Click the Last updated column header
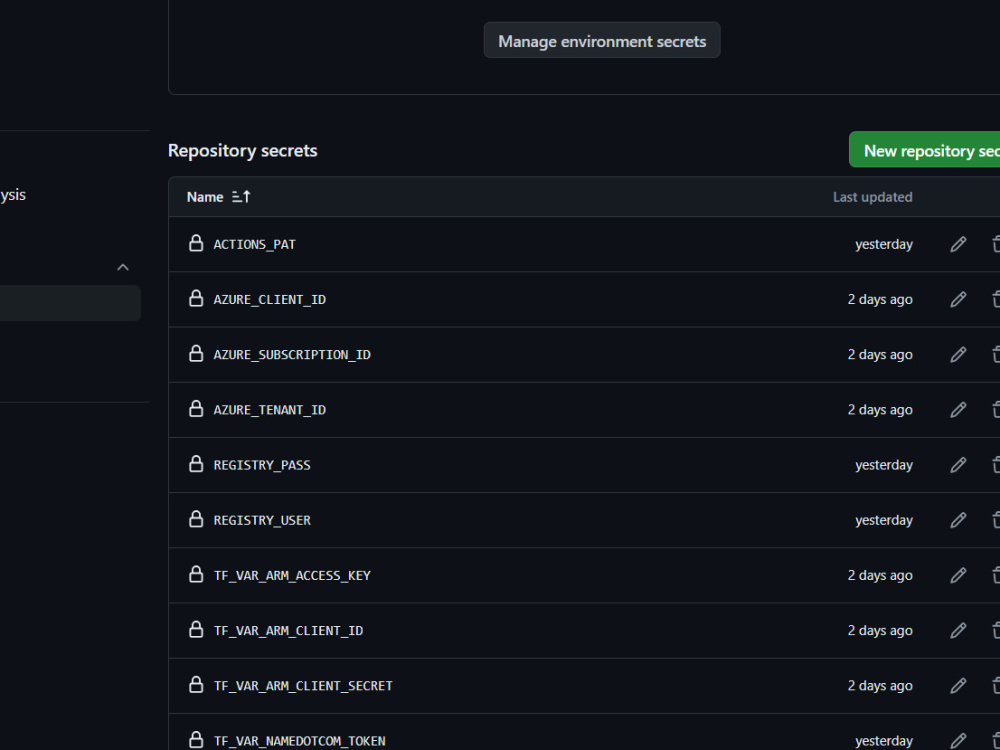 [872, 196]
